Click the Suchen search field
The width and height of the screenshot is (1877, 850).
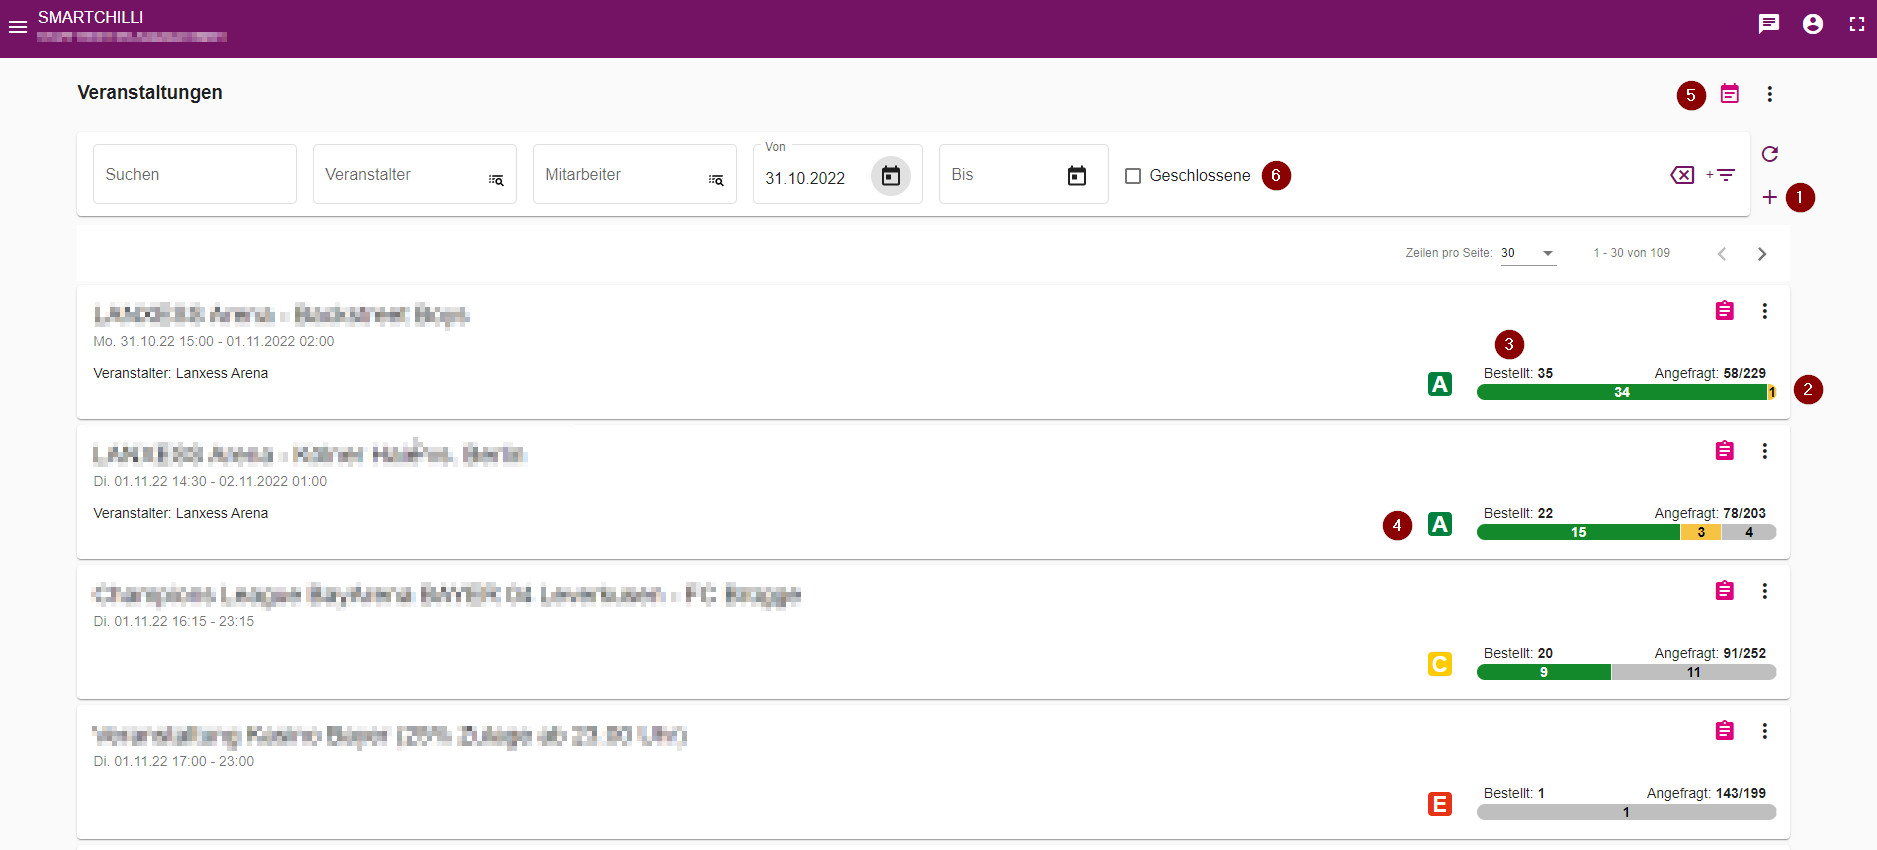coord(194,174)
